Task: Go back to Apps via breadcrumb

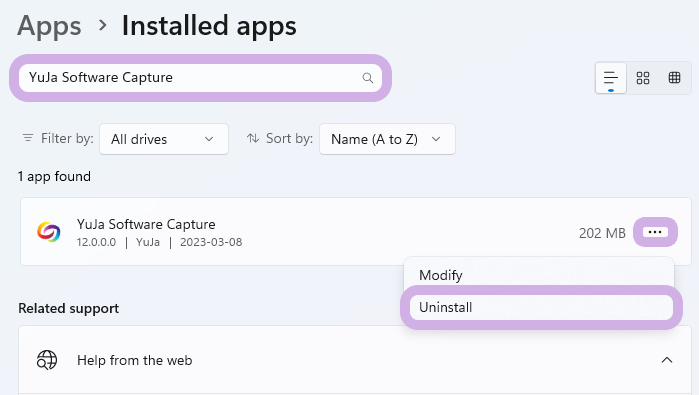Action: [x=49, y=25]
